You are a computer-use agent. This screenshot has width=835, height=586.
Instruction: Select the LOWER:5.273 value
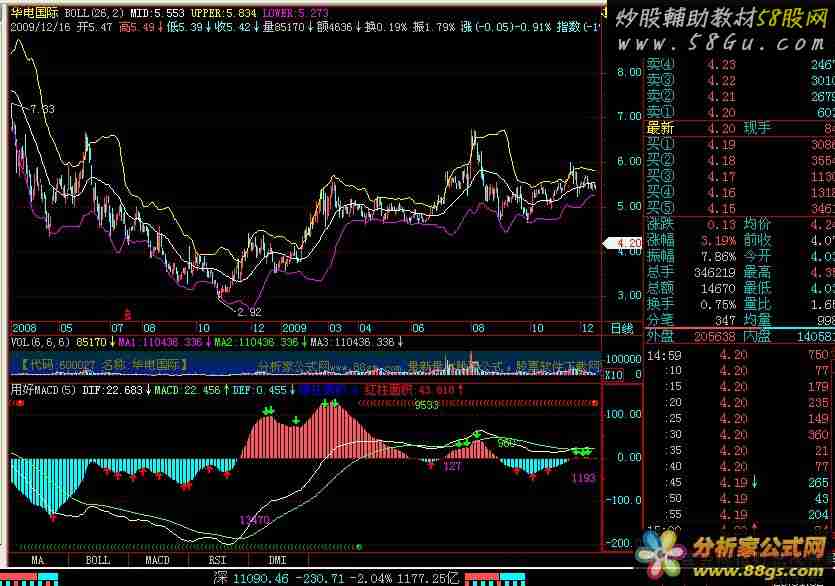coord(296,13)
